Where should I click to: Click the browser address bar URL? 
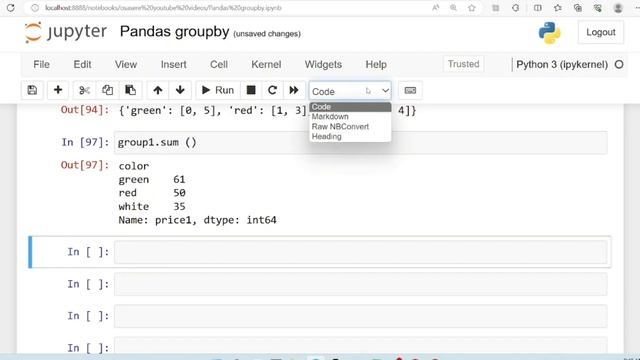[163, 8]
